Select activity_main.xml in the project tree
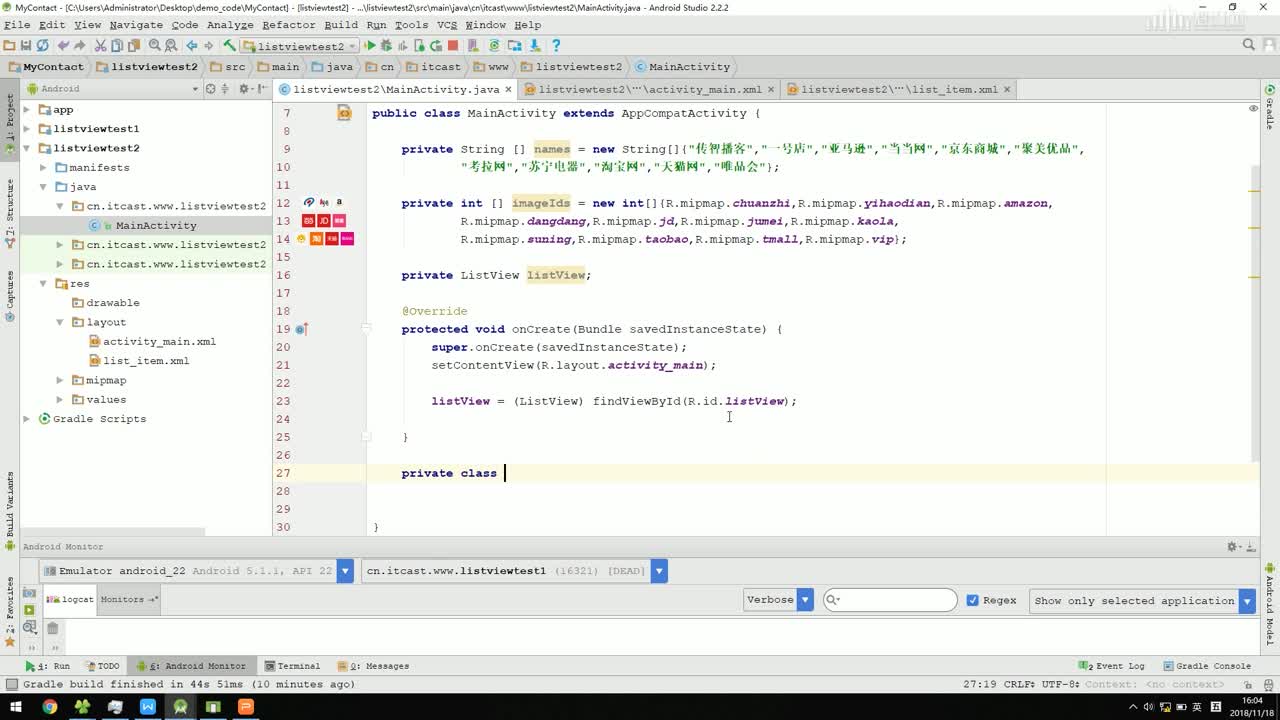Viewport: 1280px width, 720px height. [x=152, y=342]
